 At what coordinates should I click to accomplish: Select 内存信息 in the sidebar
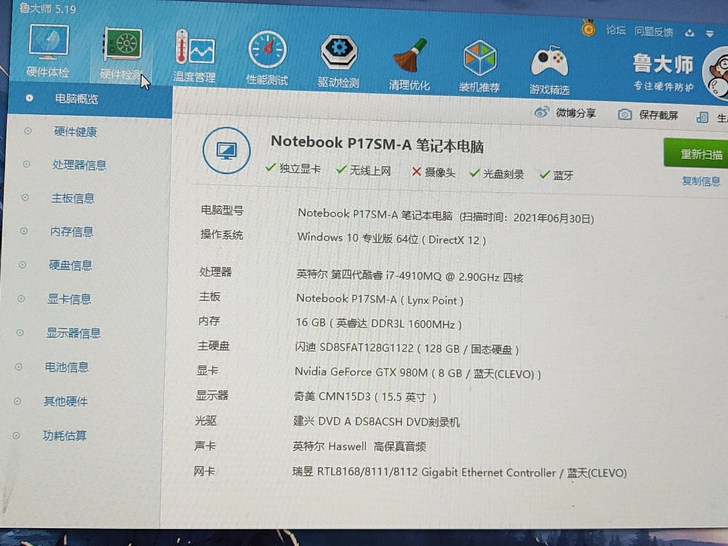pos(72,231)
